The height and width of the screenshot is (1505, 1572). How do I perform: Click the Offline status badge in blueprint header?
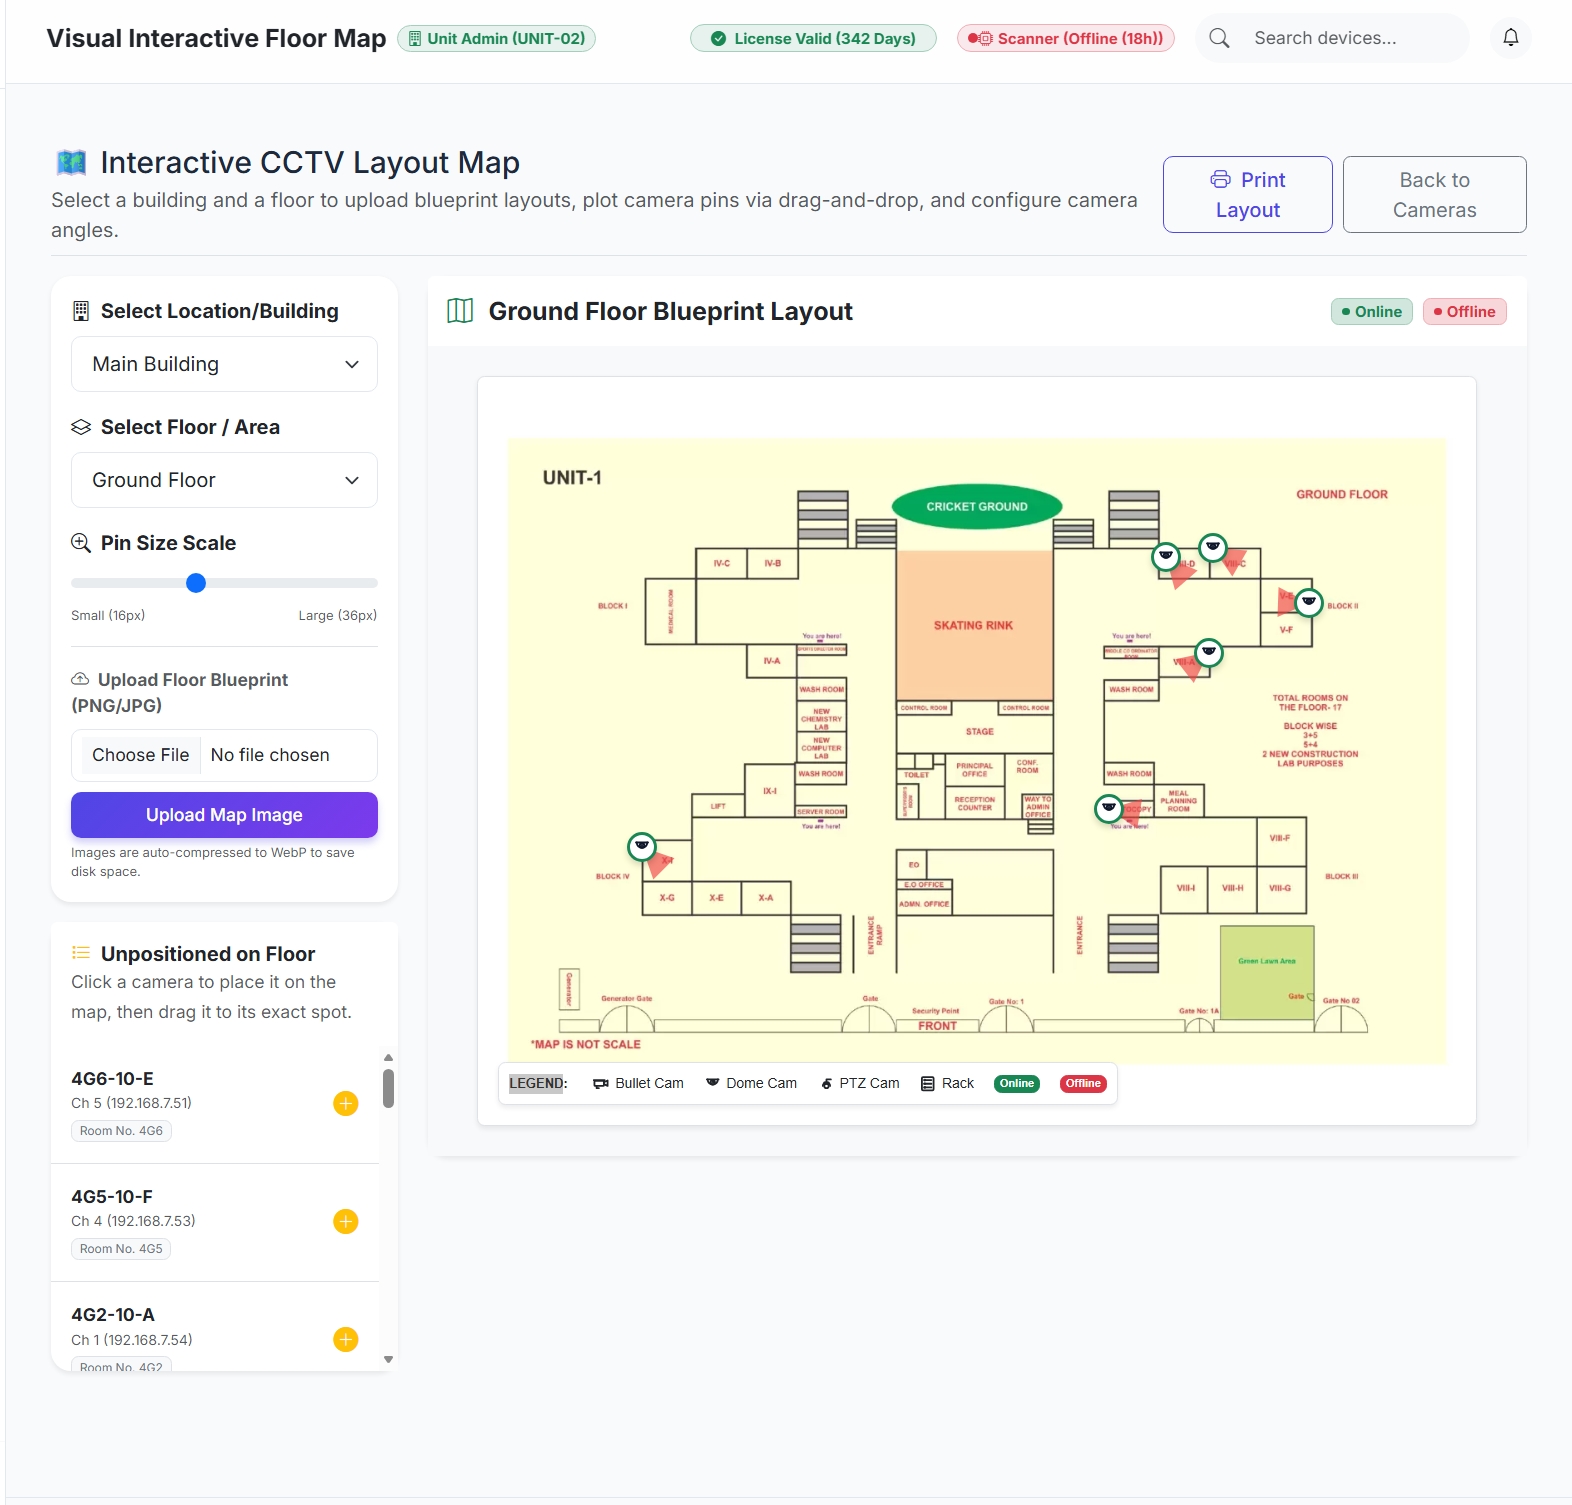tap(1464, 311)
